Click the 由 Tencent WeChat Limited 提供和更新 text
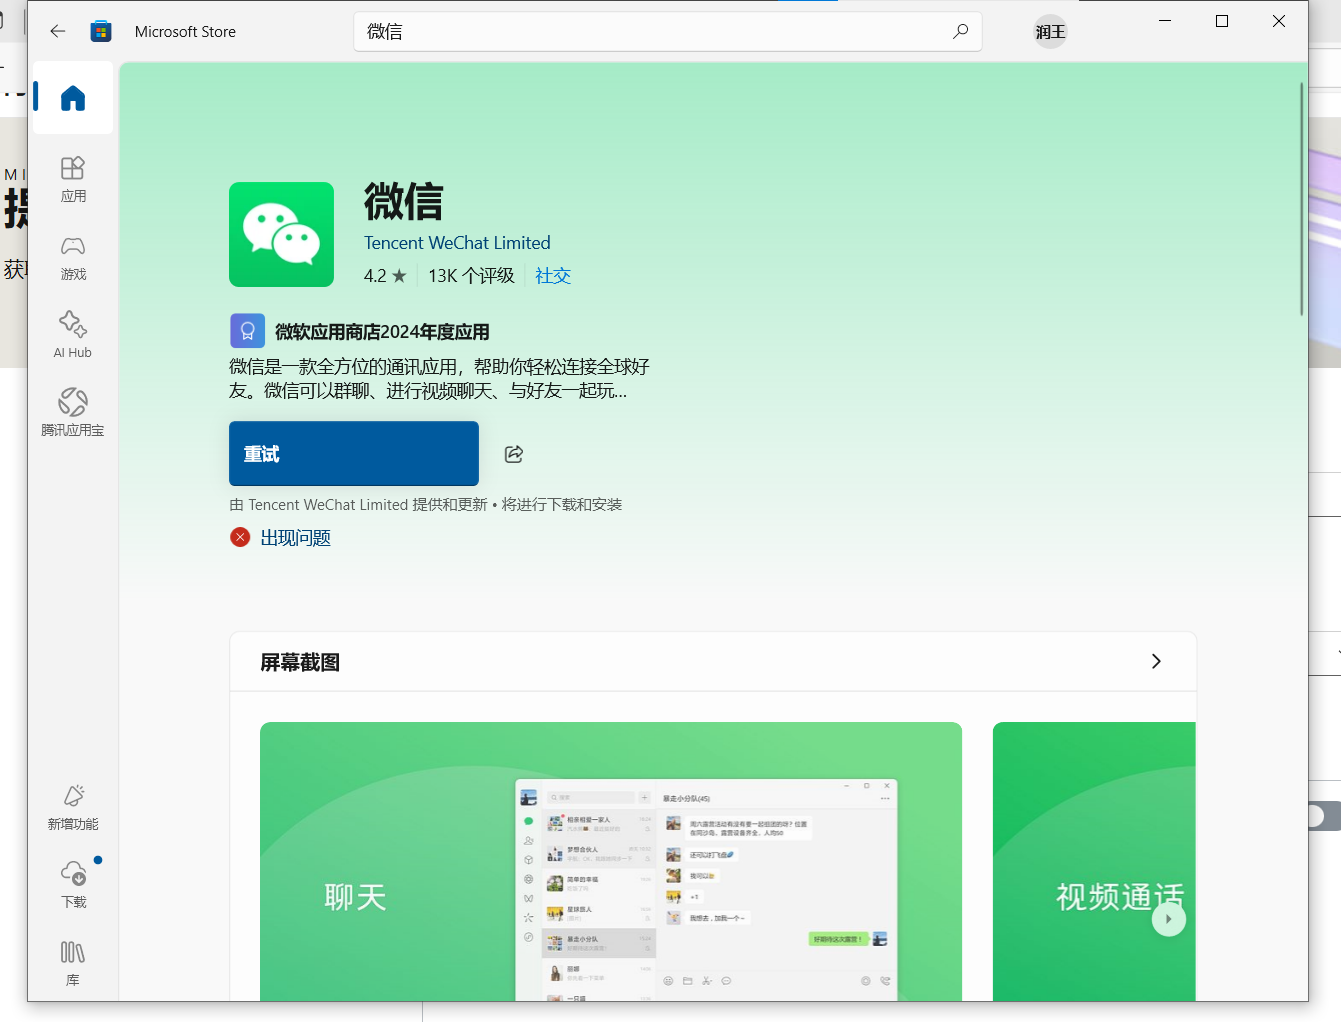The image size is (1341, 1022). (x=359, y=505)
